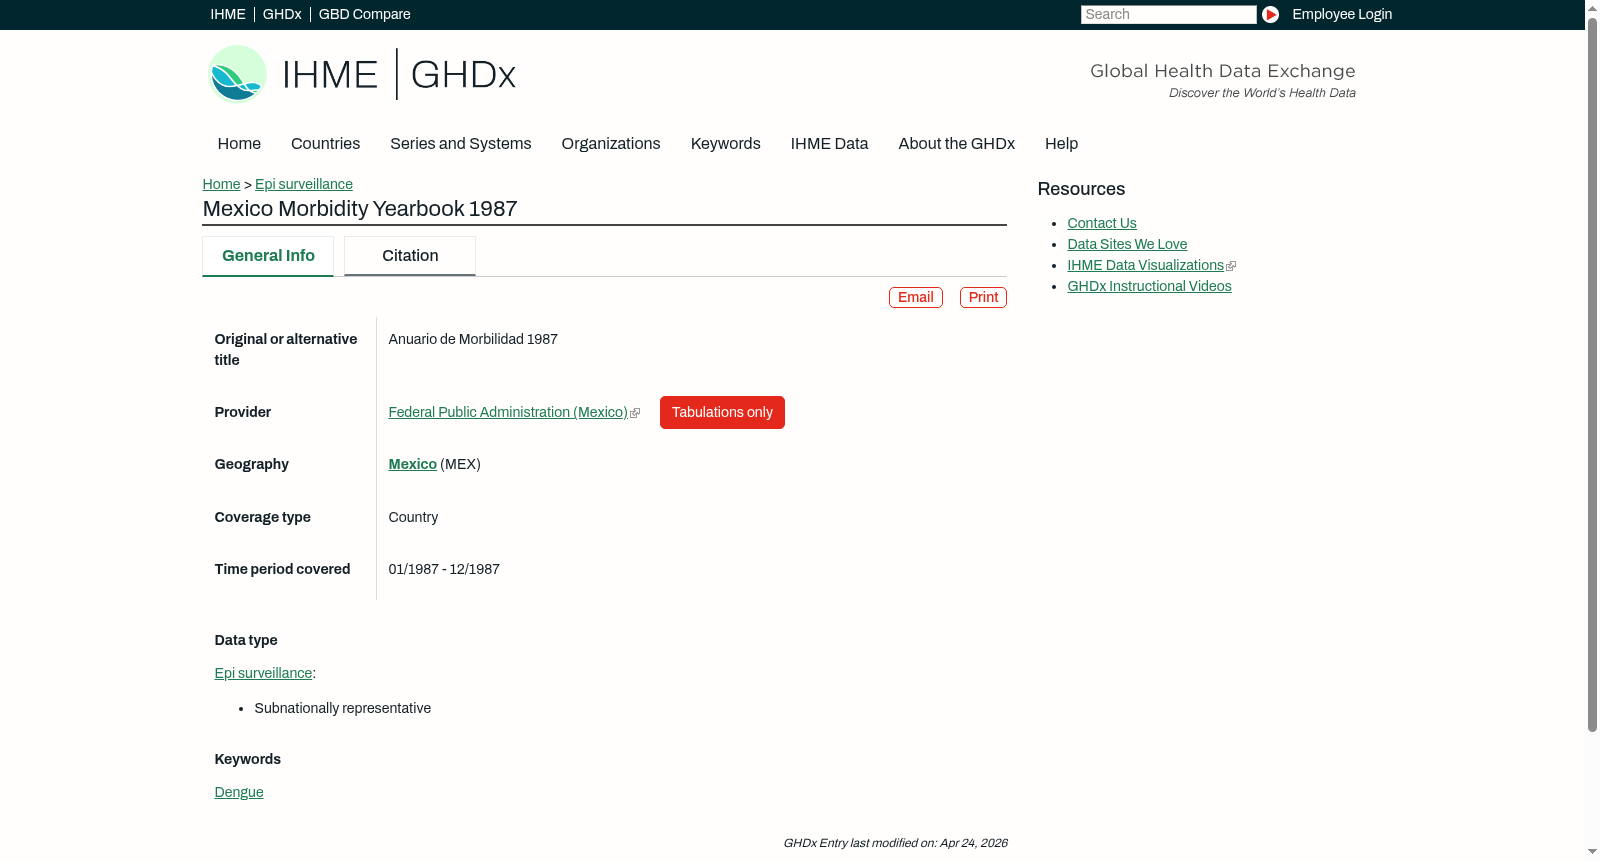The width and height of the screenshot is (1600, 861).
Task: Click the scrollbar up arrow
Action: (1592, 7)
